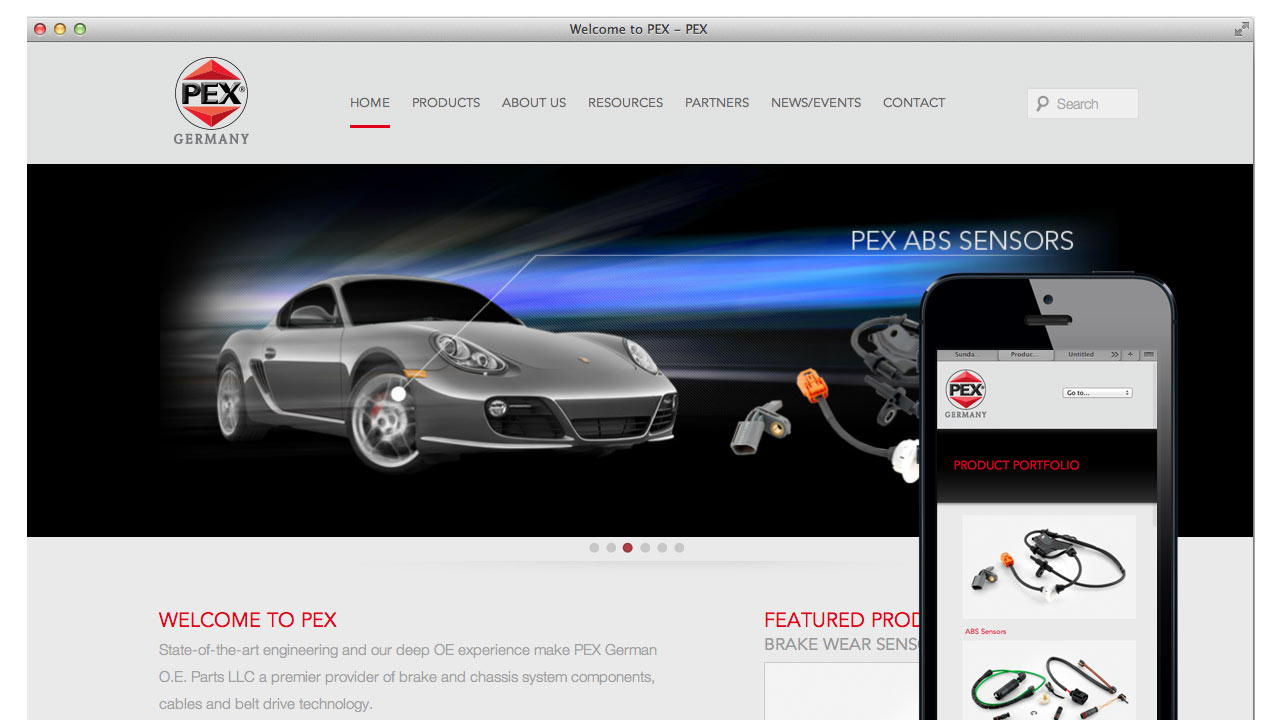Add new tab in phone browser
This screenshot has width=1280, height=720.
pos(1131,355)
